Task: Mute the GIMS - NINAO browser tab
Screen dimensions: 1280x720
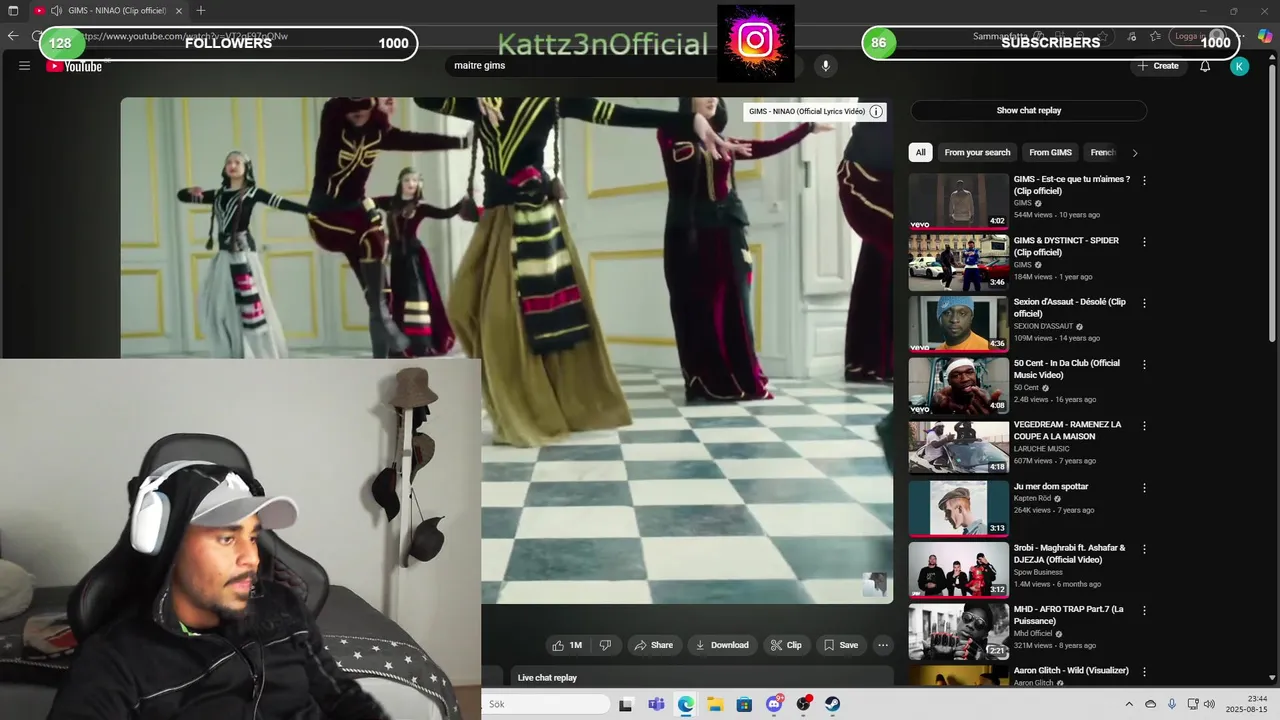Action: (56, 10)
